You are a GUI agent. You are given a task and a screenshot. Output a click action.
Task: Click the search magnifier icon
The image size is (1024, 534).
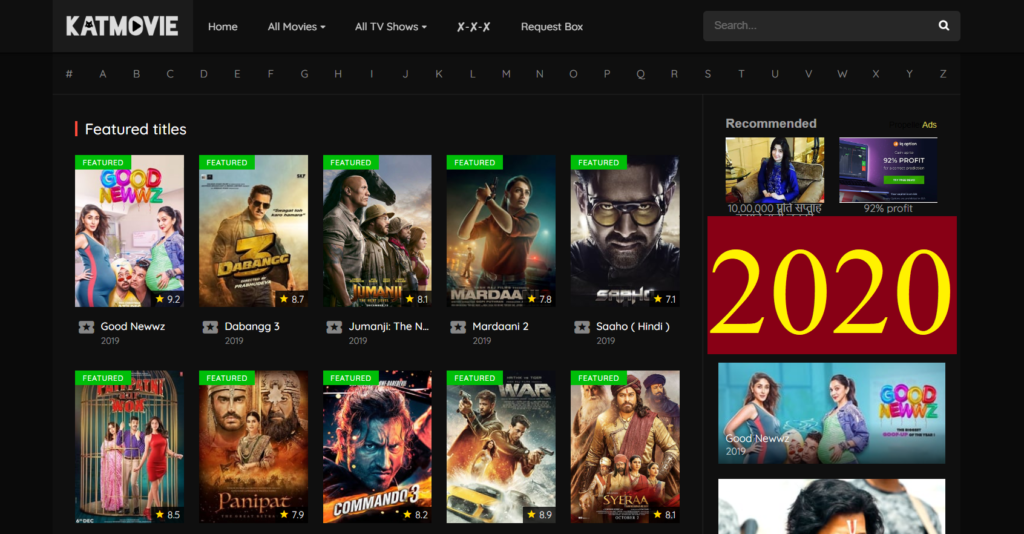pyautogui.click(x=944, y=25)
